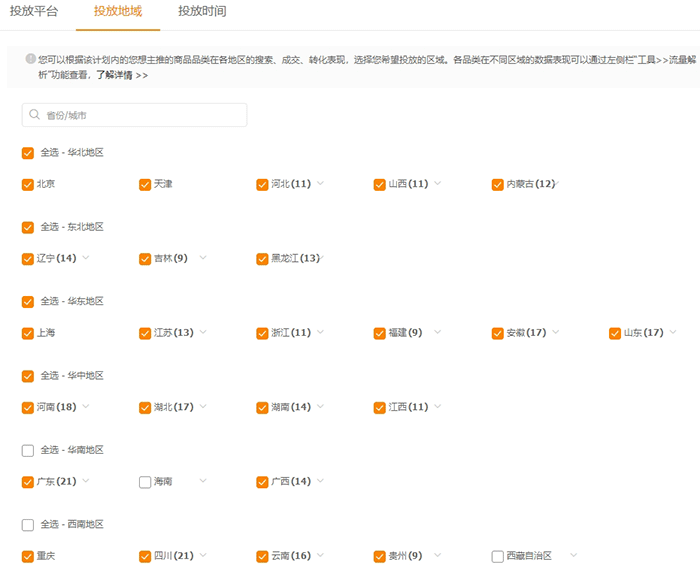Expand the 四川 cities chevron

click(x=203, y=555)
